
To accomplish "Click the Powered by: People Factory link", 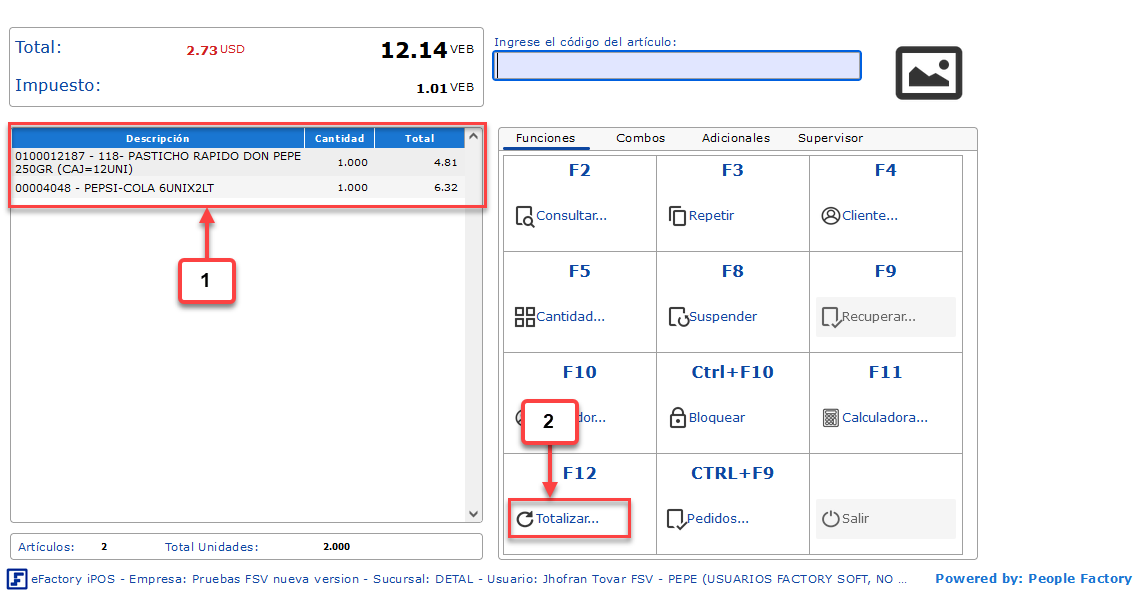I will (x=1033, y=579).
